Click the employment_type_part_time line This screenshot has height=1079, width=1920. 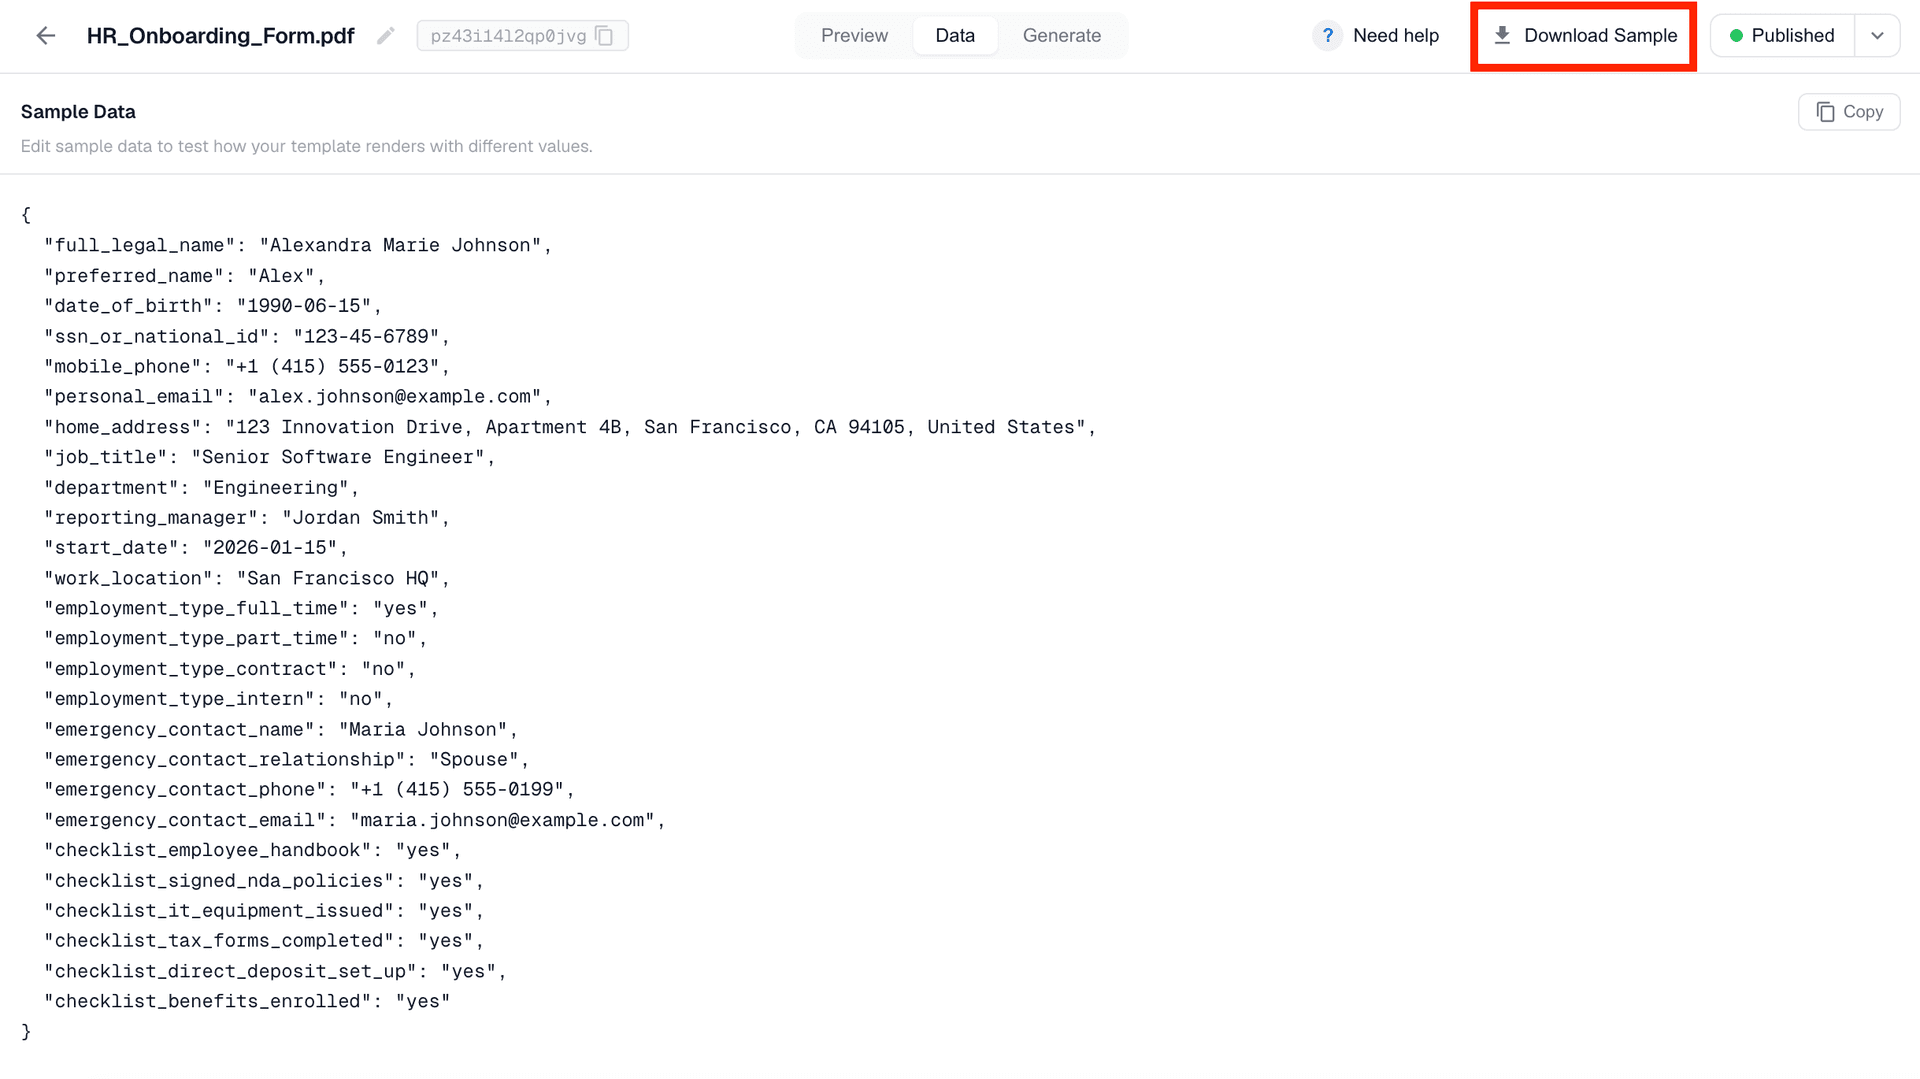click(235, 638)
